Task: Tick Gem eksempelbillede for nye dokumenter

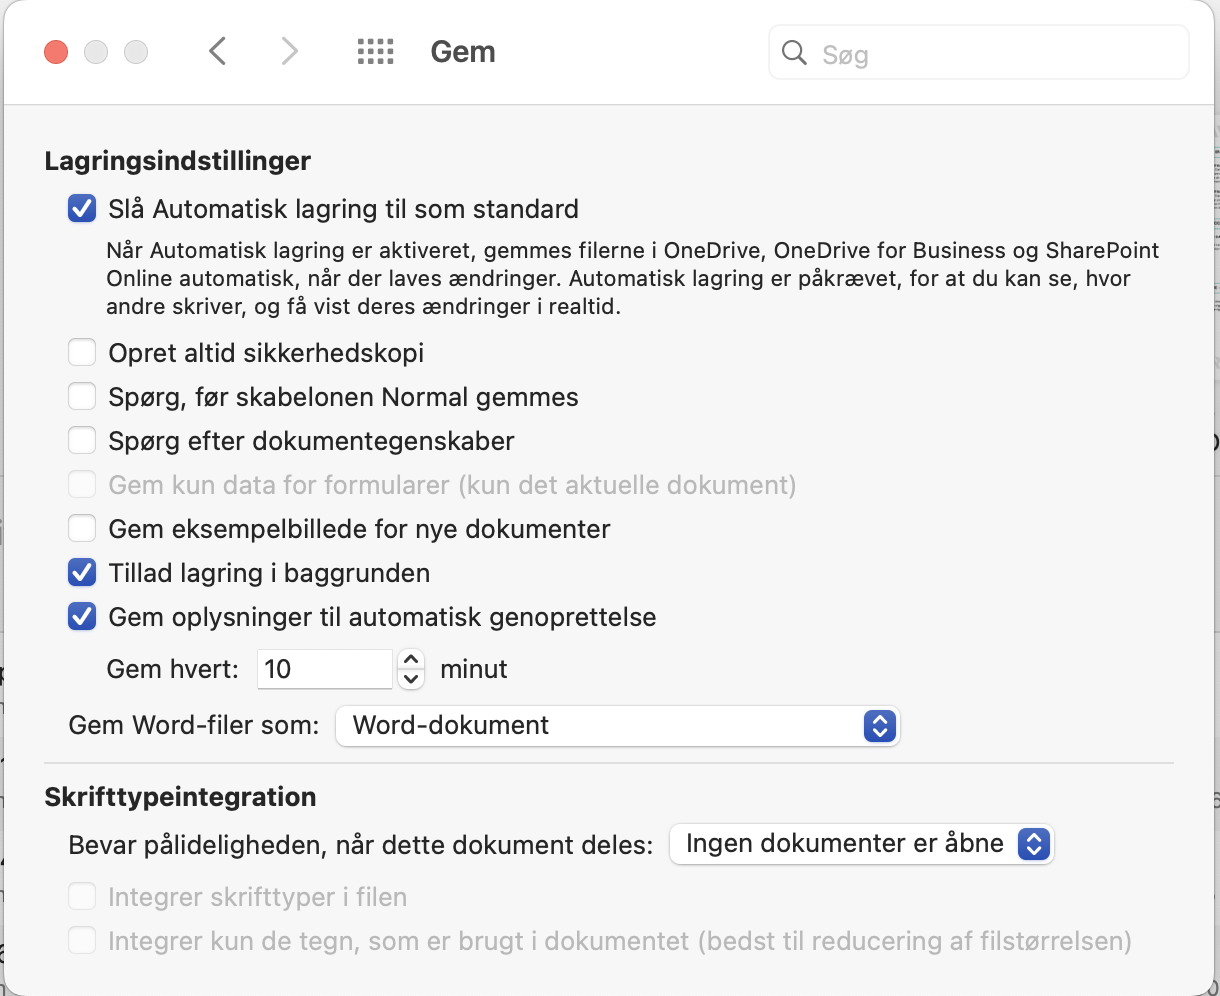Action: point(82,529)
